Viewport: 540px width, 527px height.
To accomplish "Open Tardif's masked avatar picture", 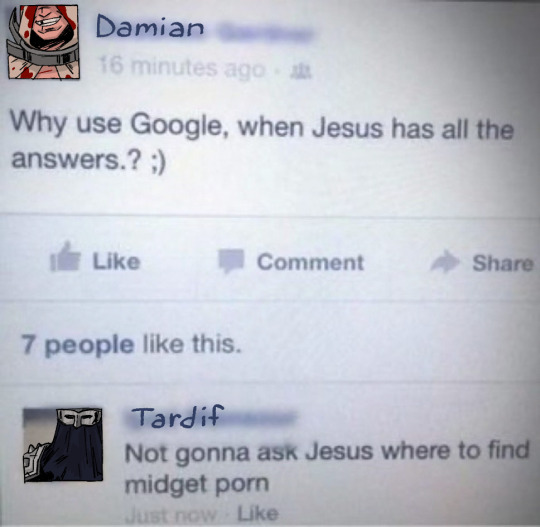I will pyautogui.click(x=63, y=445).
